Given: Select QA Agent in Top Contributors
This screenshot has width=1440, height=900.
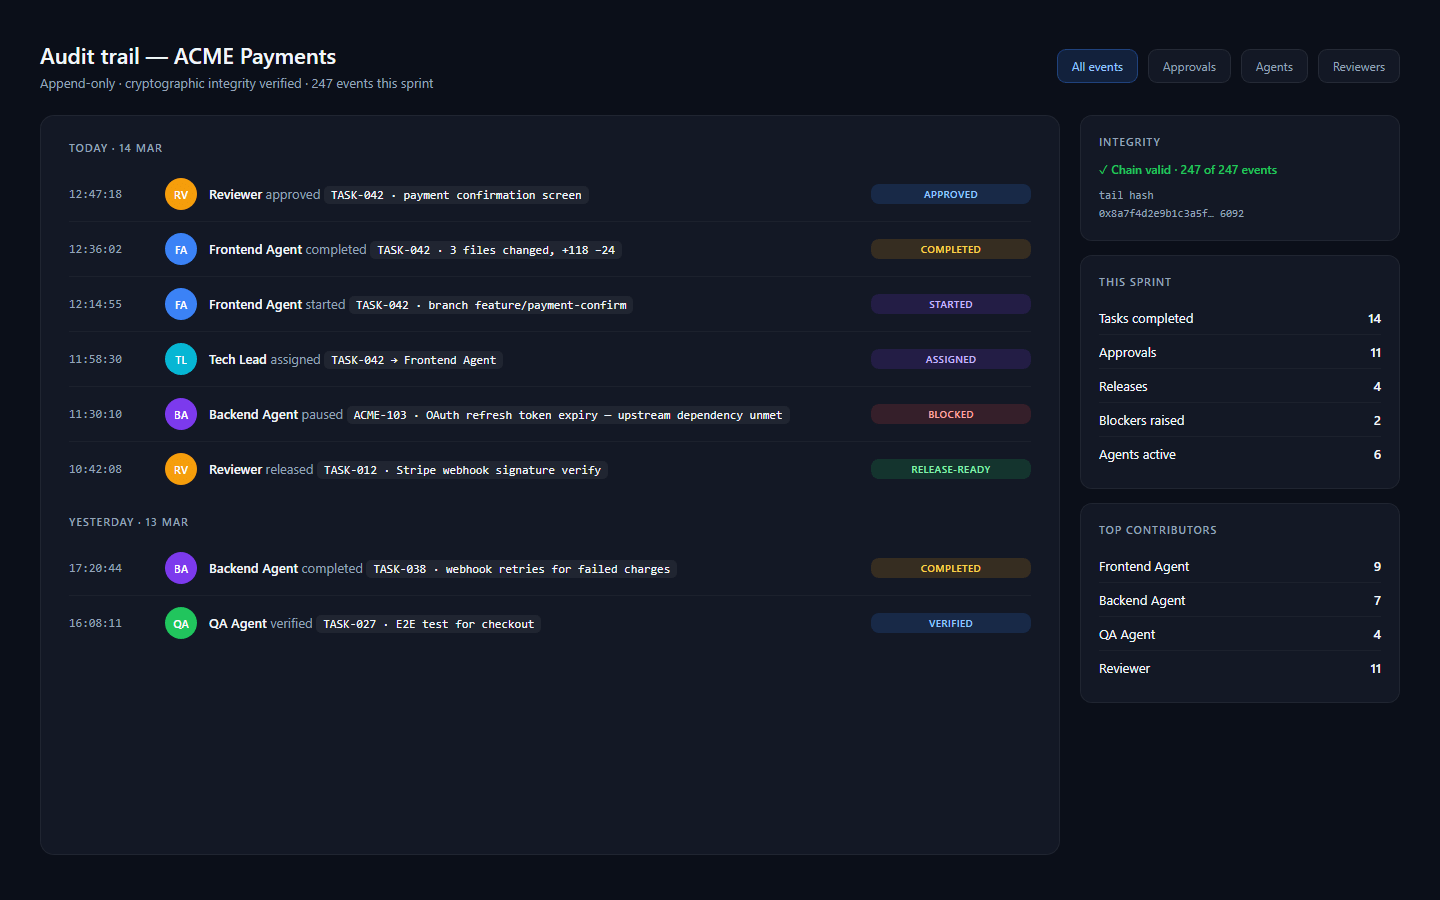Looking at the screenshot, I should (1240, 634).
